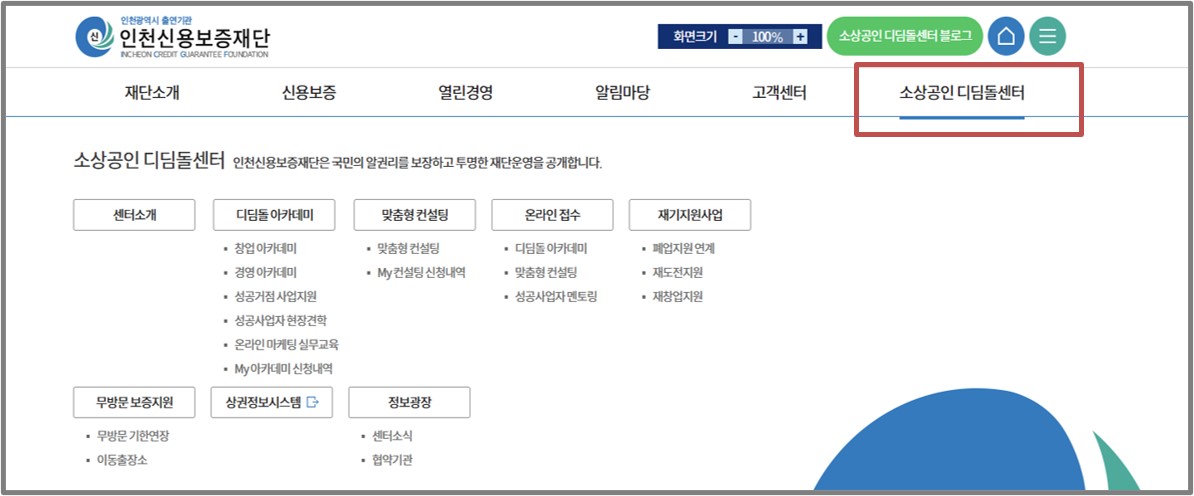Open the 재단소개 menu
1194x496 pixels.
(x=152, y=94)
